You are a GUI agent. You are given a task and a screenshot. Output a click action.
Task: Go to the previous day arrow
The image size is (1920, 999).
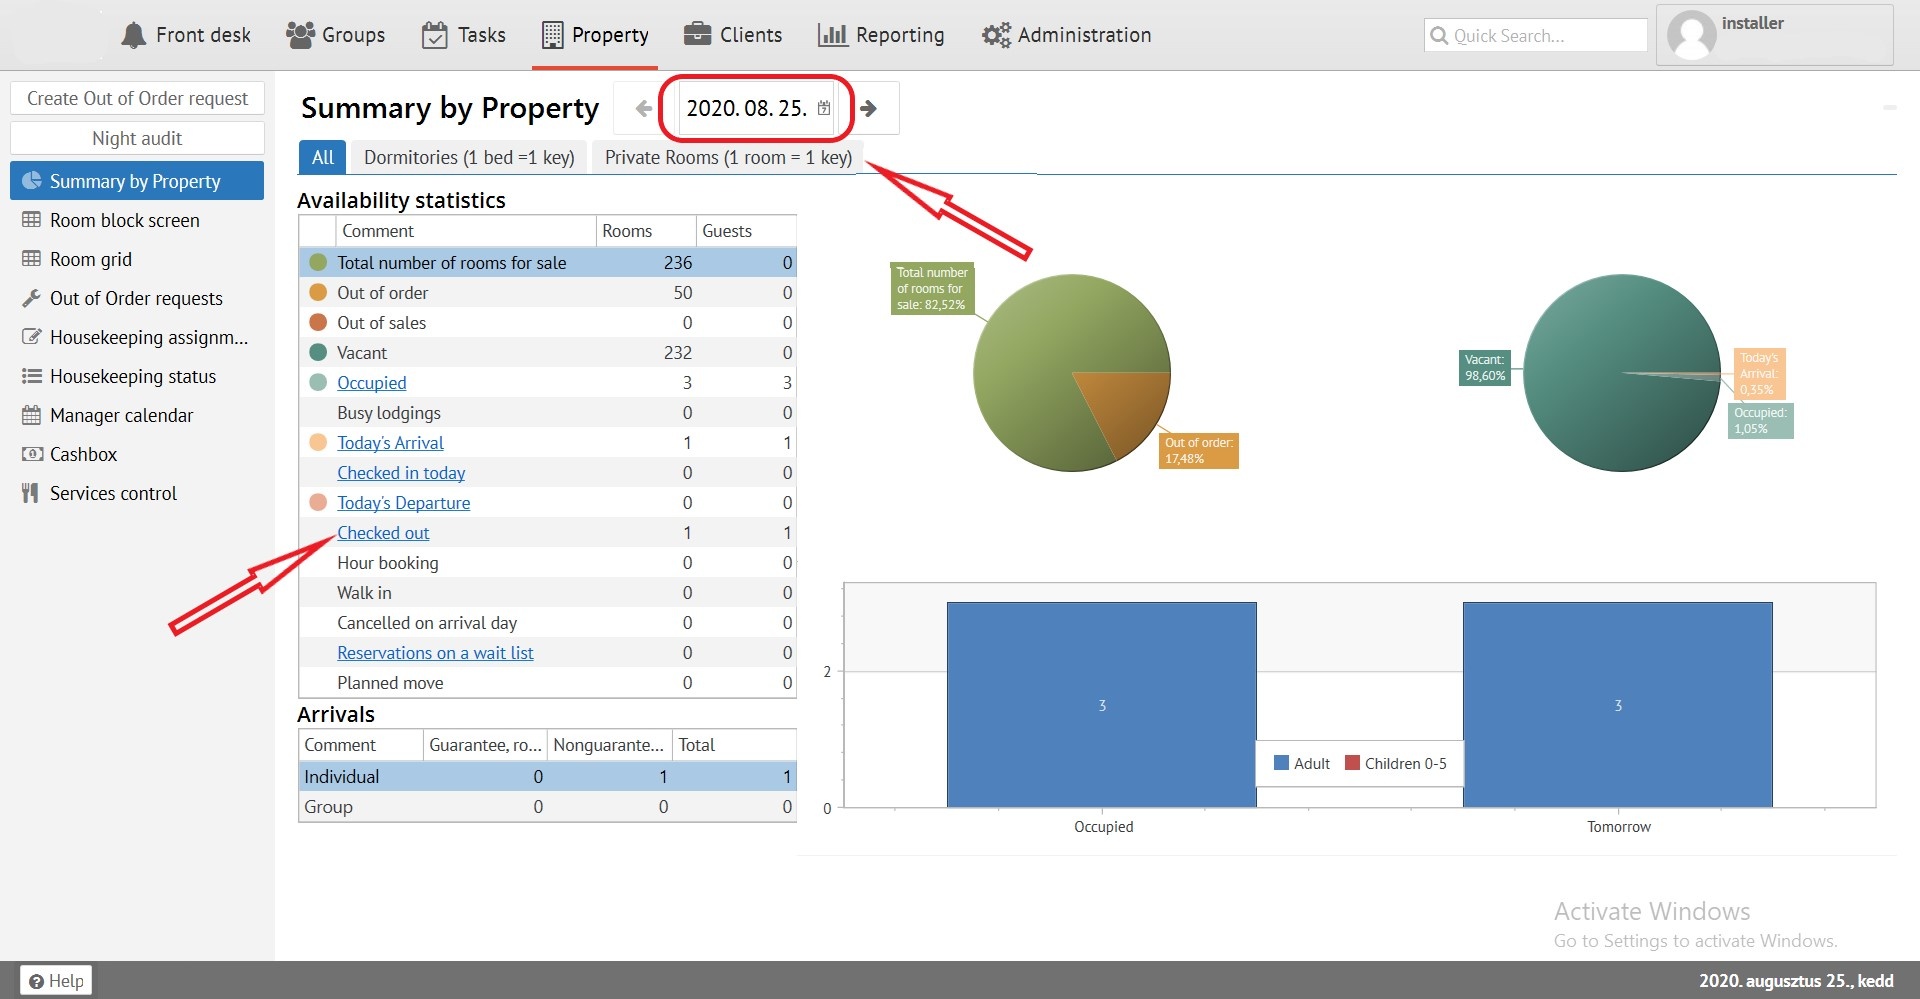tap(643, 108)
